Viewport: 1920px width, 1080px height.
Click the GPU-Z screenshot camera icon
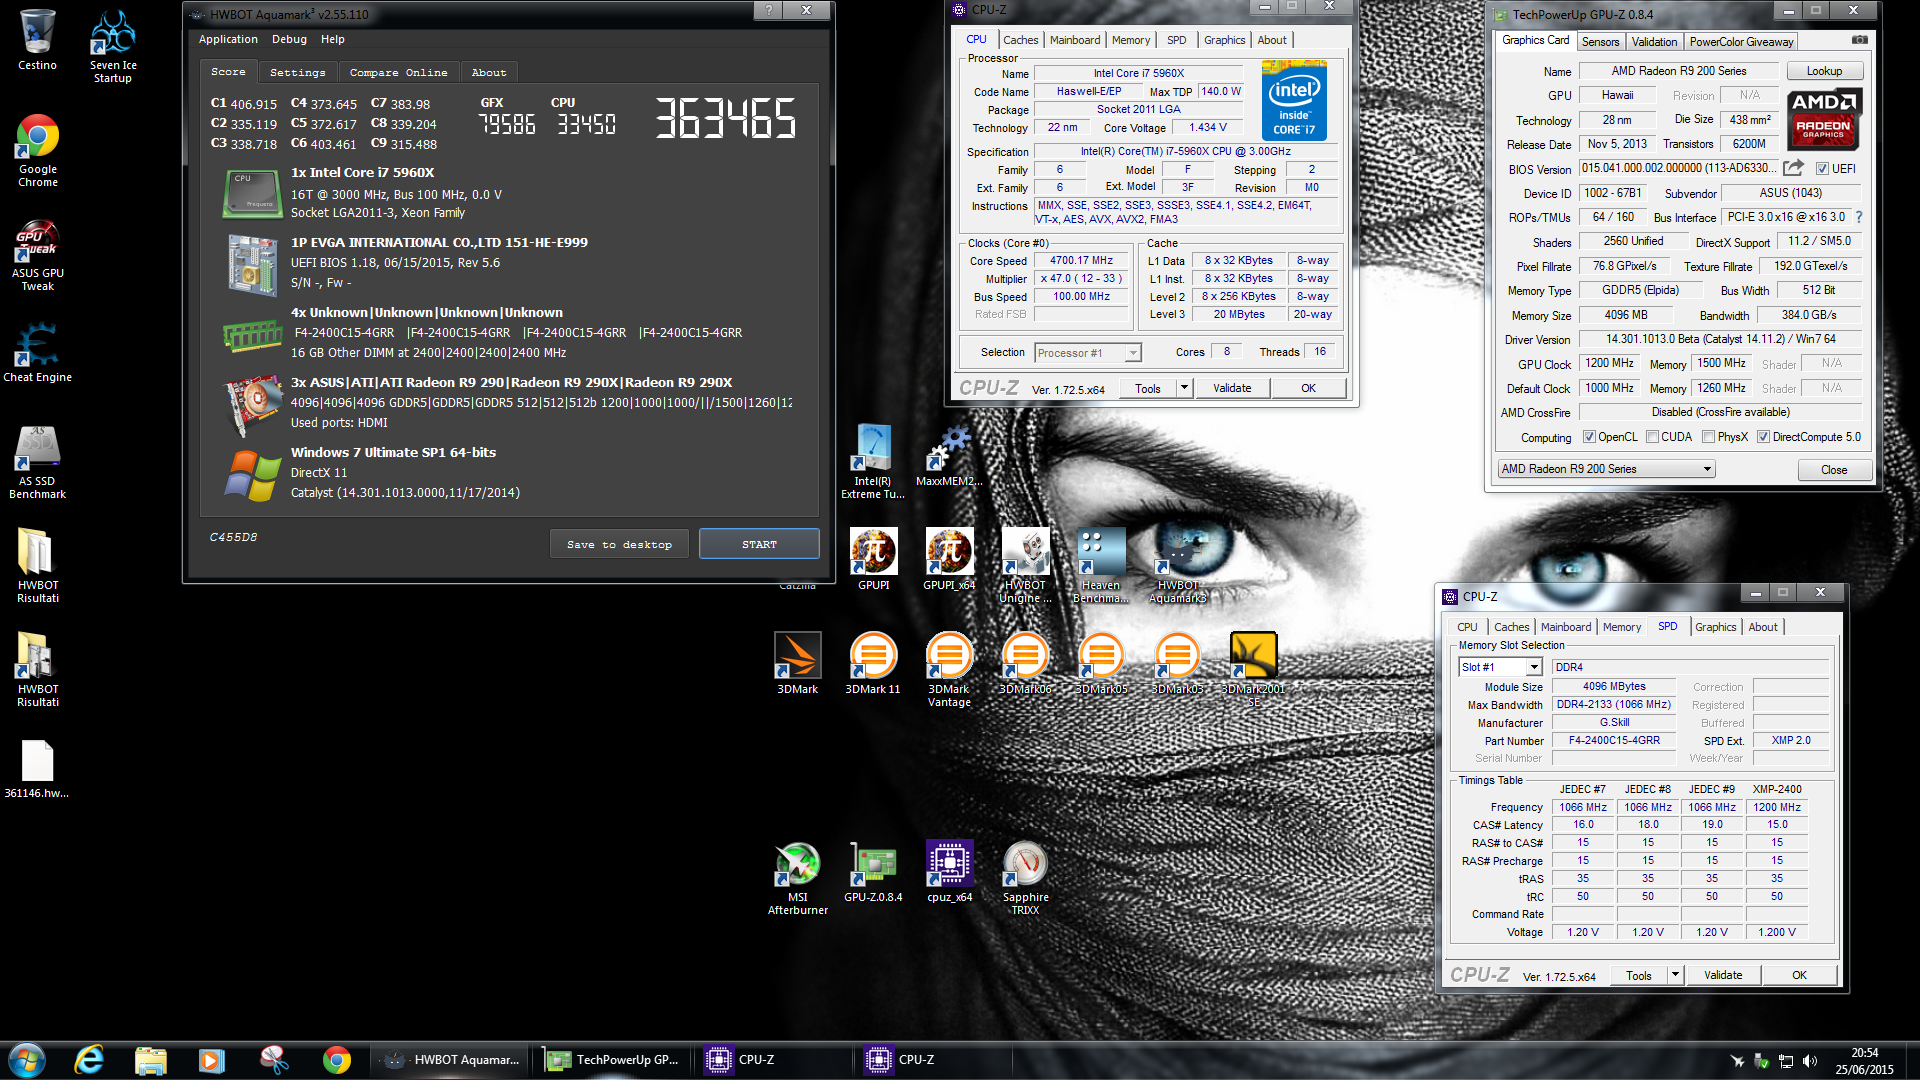click(1859, 40)
